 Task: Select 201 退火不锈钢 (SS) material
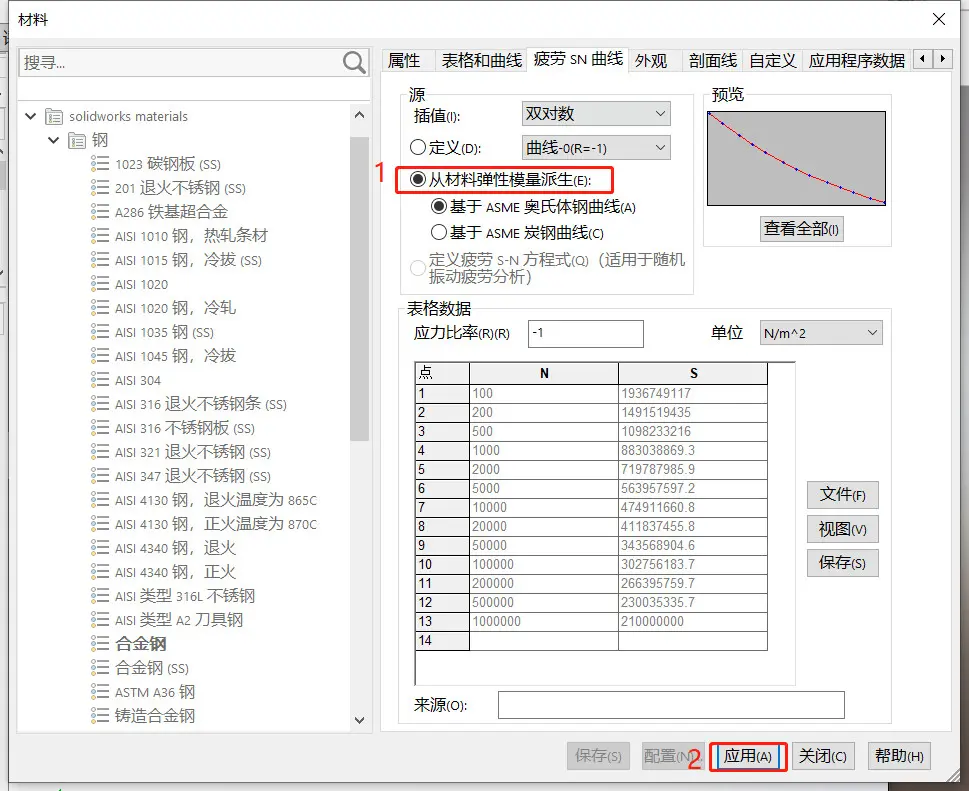(x=180, y=188)
